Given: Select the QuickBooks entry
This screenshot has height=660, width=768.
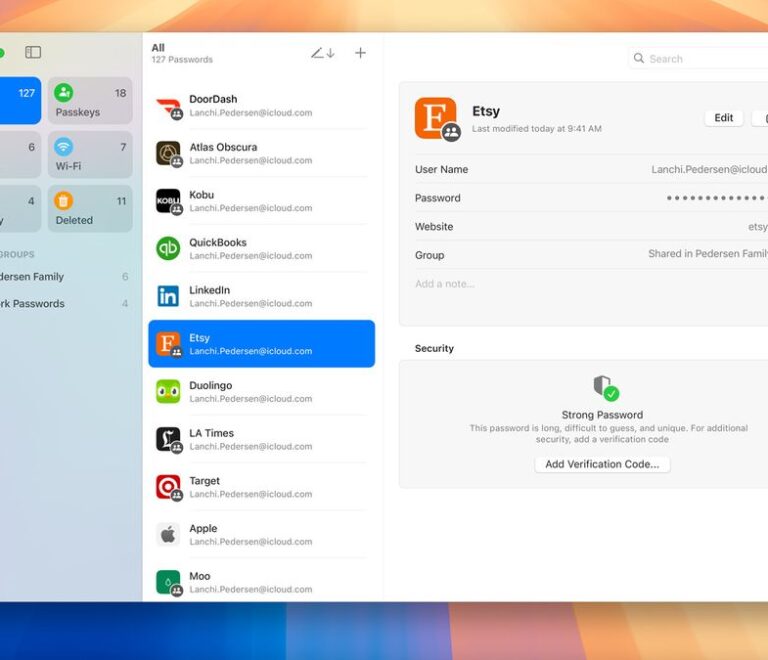Looking at the screenshot, I should click(x=262, y=248).
